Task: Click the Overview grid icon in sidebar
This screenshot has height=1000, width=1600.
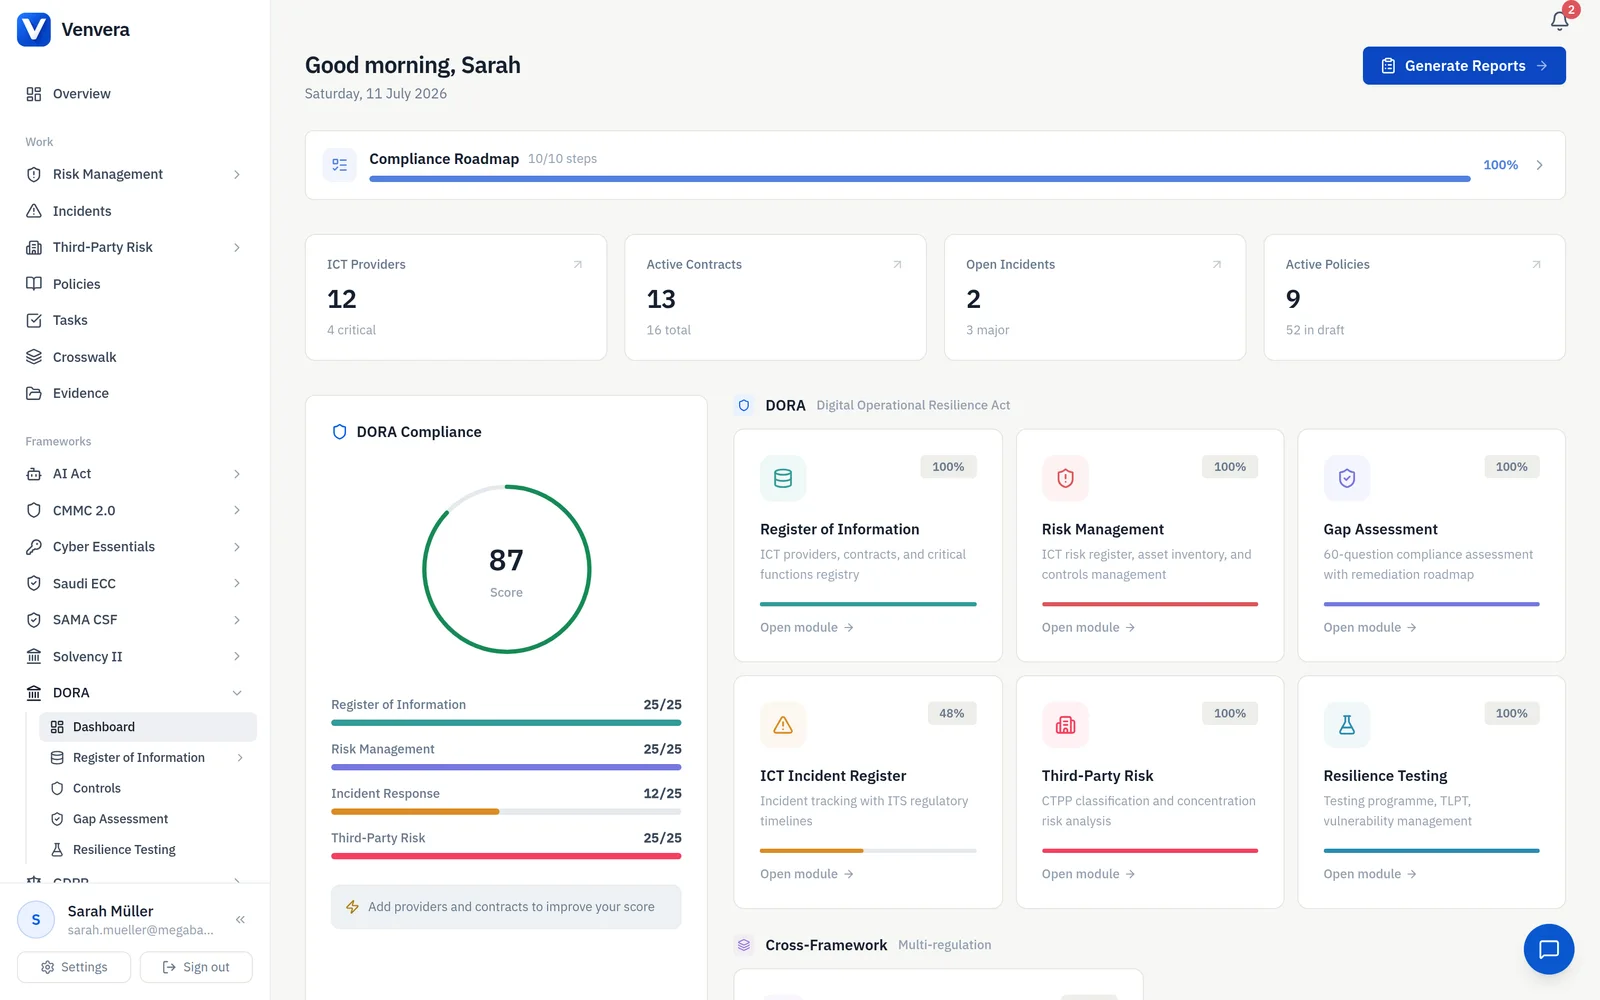Action: (x=34, y=94)
